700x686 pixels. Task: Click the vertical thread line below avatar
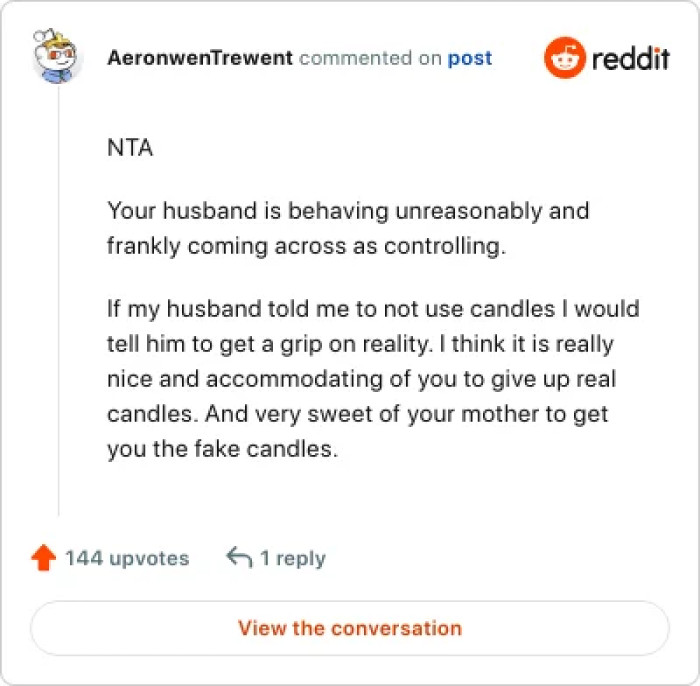tap(58, 300)
